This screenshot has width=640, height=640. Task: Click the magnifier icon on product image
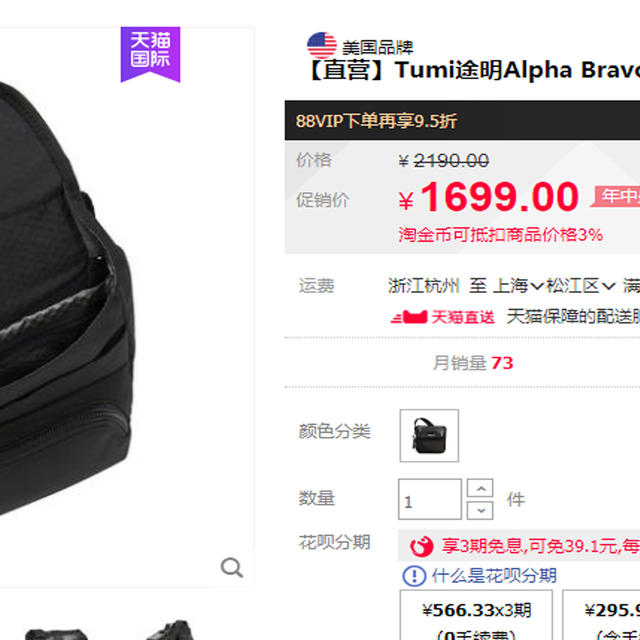point(232,567)
